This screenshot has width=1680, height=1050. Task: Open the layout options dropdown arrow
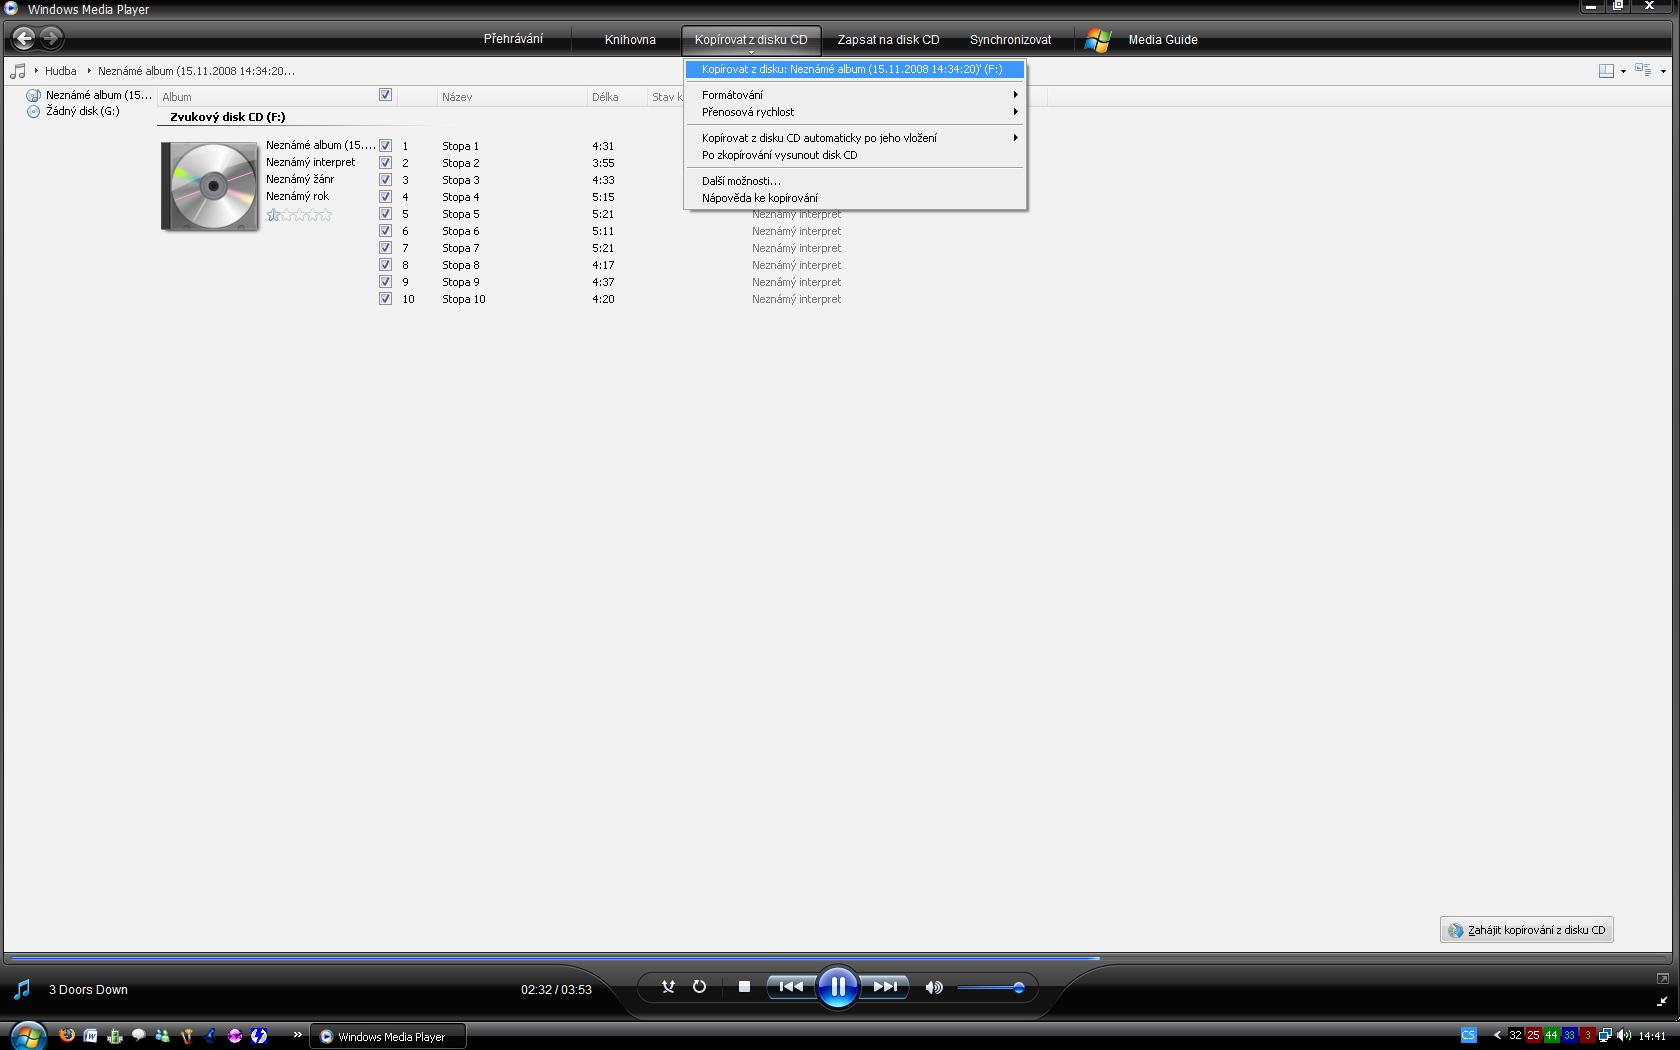pyautogui.click(x=1623, y=71)
